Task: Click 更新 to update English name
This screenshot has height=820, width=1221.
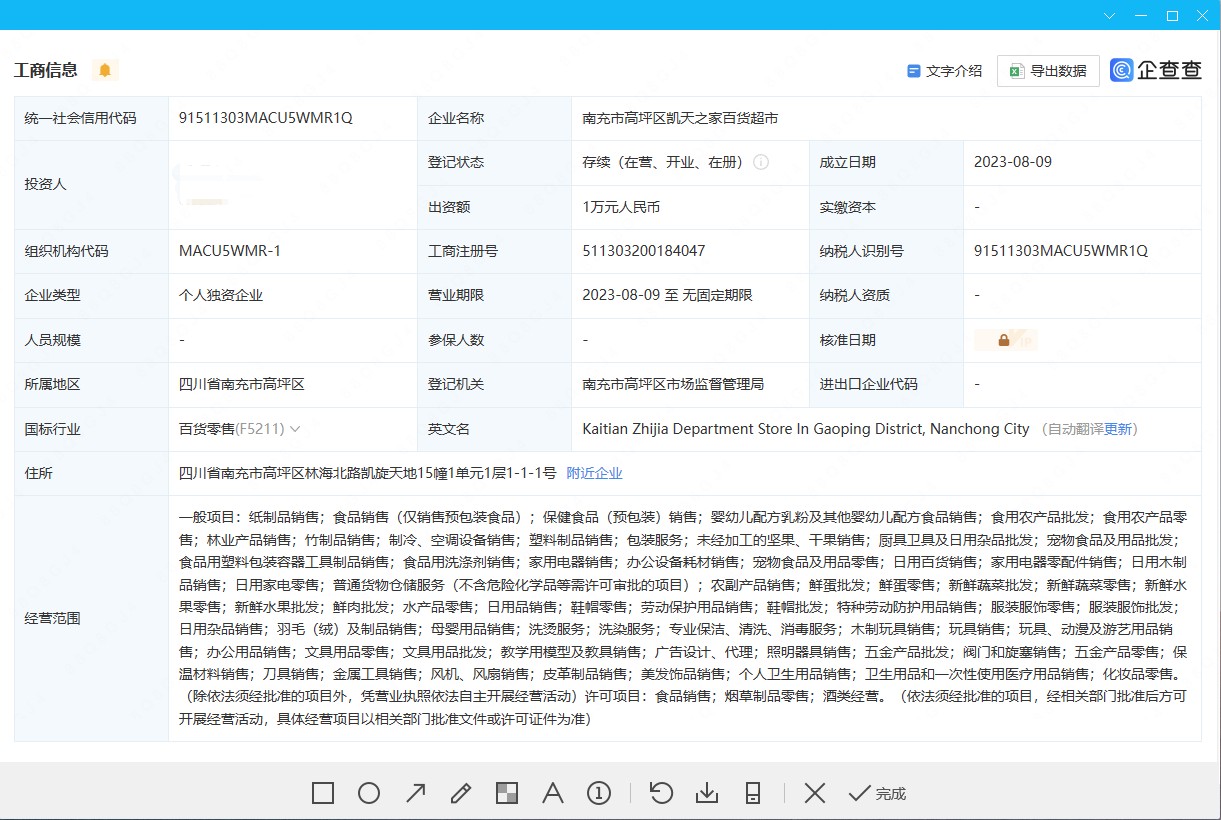Action: (1118, 429)
